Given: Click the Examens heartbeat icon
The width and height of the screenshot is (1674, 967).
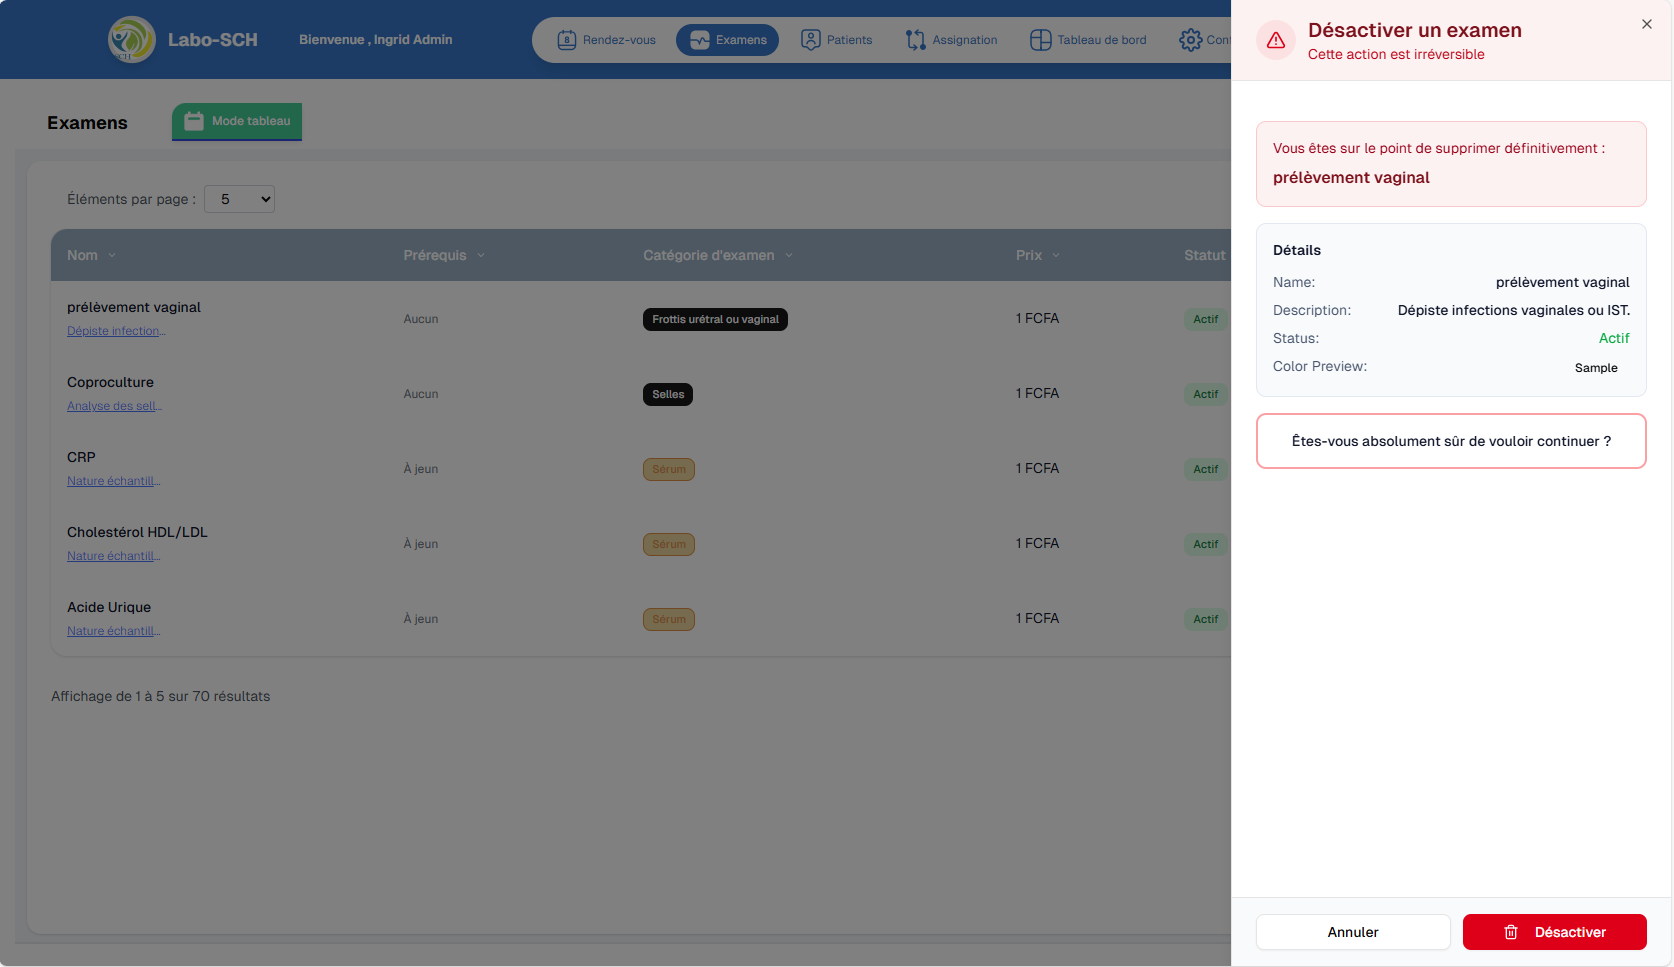Looking at the screenshot, I should point(699,40).
